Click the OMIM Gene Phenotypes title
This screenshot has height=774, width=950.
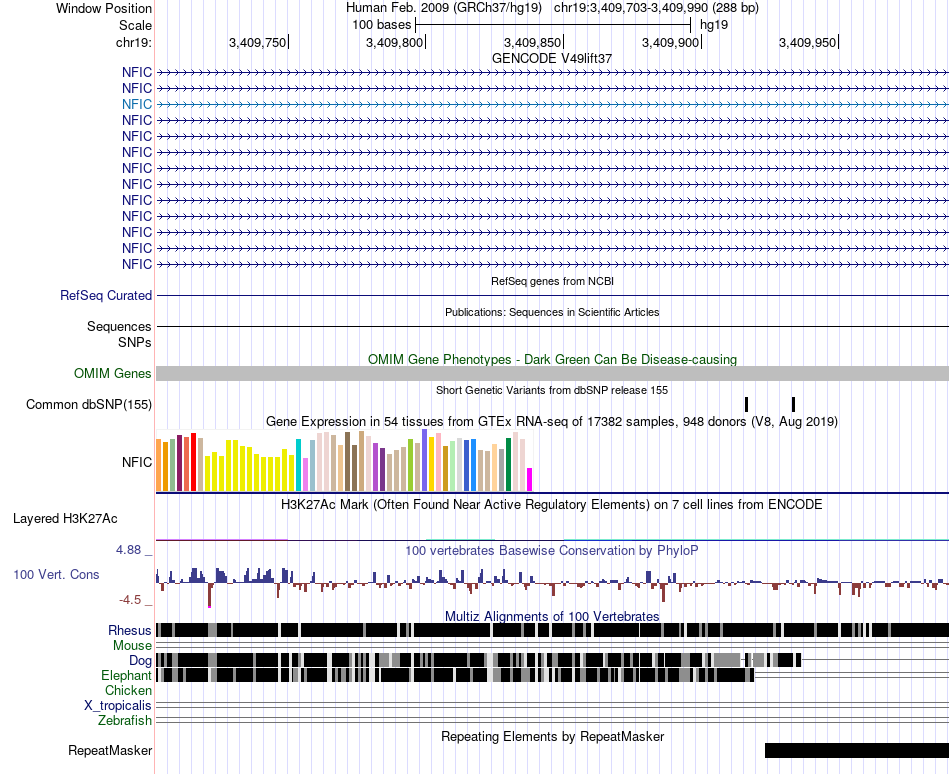552,359
